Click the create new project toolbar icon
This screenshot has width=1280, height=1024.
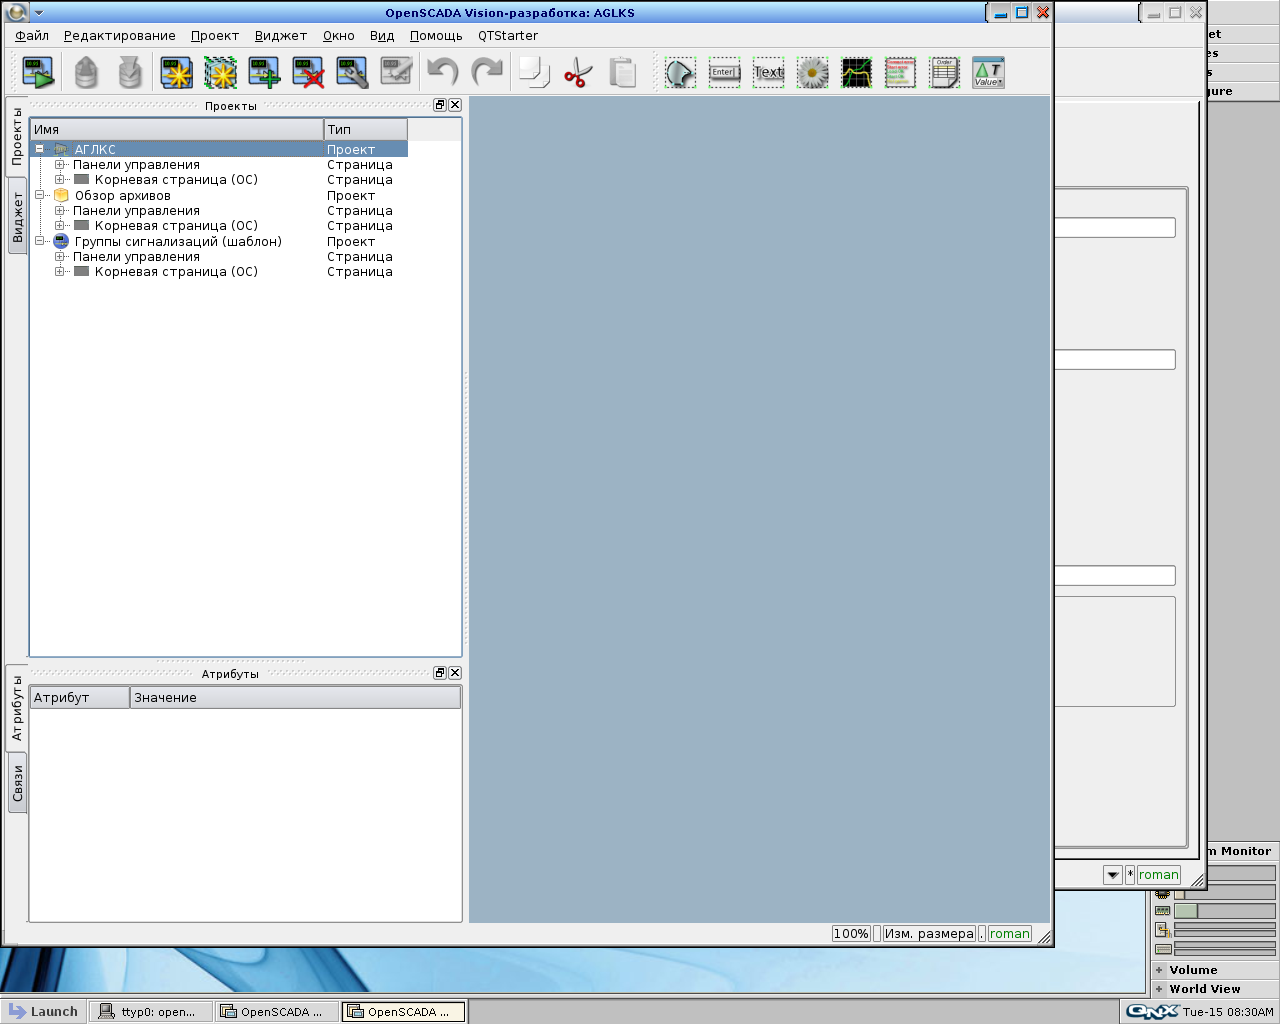[177, 72]
